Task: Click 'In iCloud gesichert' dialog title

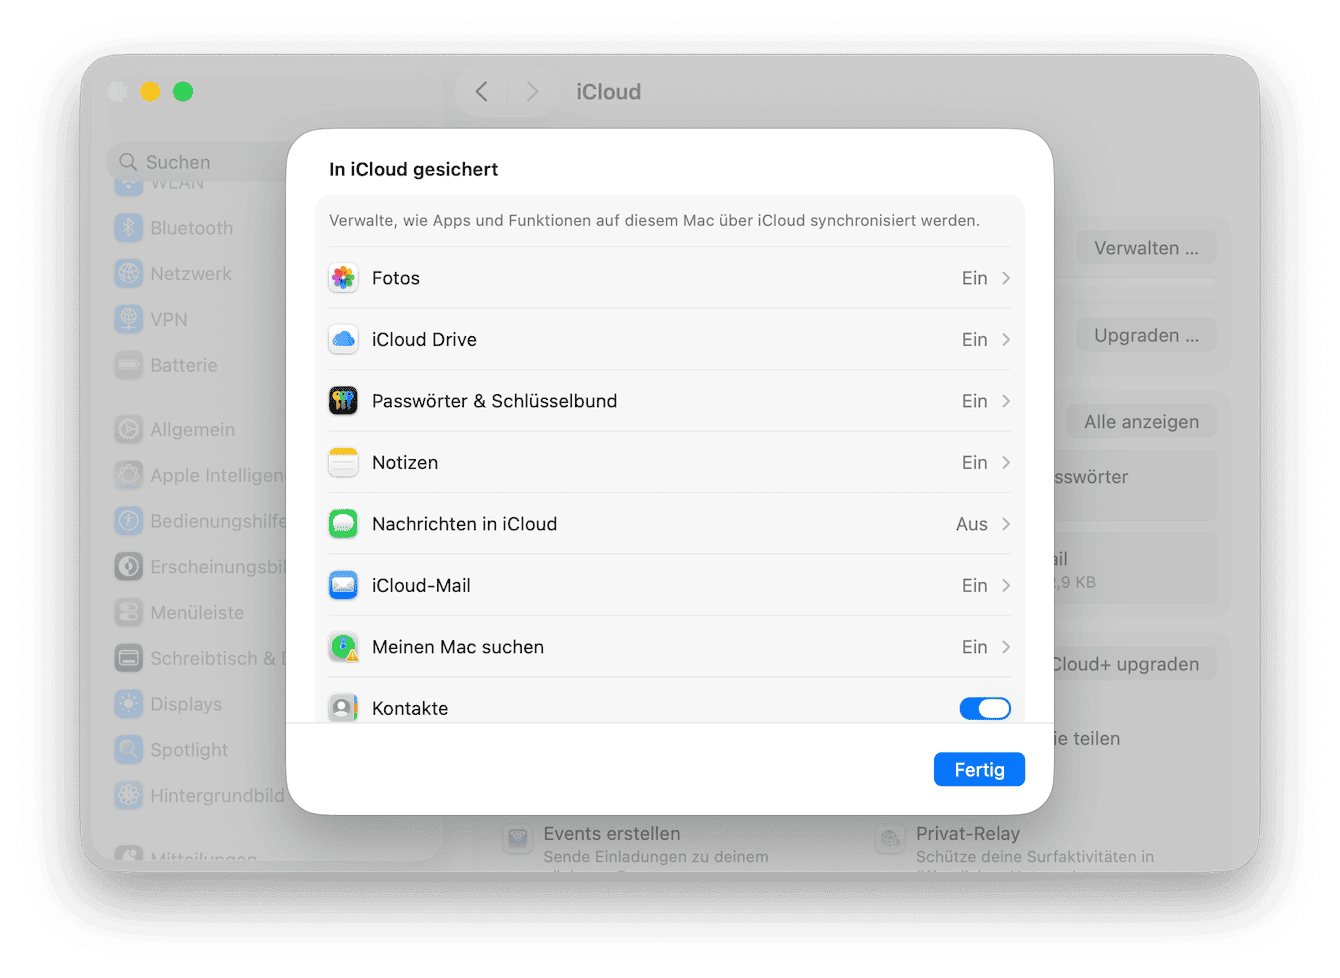Action: (x=414, y=170)
